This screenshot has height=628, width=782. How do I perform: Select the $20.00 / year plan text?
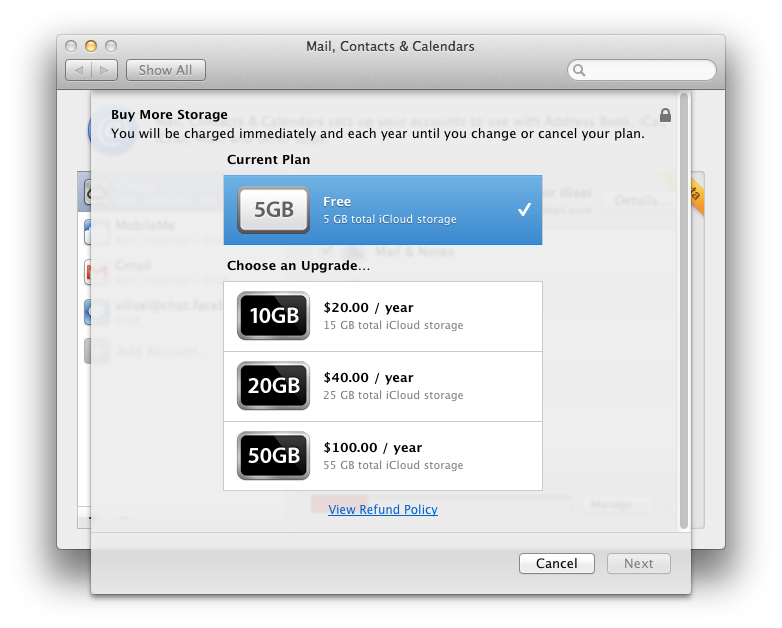pos(368,307)
